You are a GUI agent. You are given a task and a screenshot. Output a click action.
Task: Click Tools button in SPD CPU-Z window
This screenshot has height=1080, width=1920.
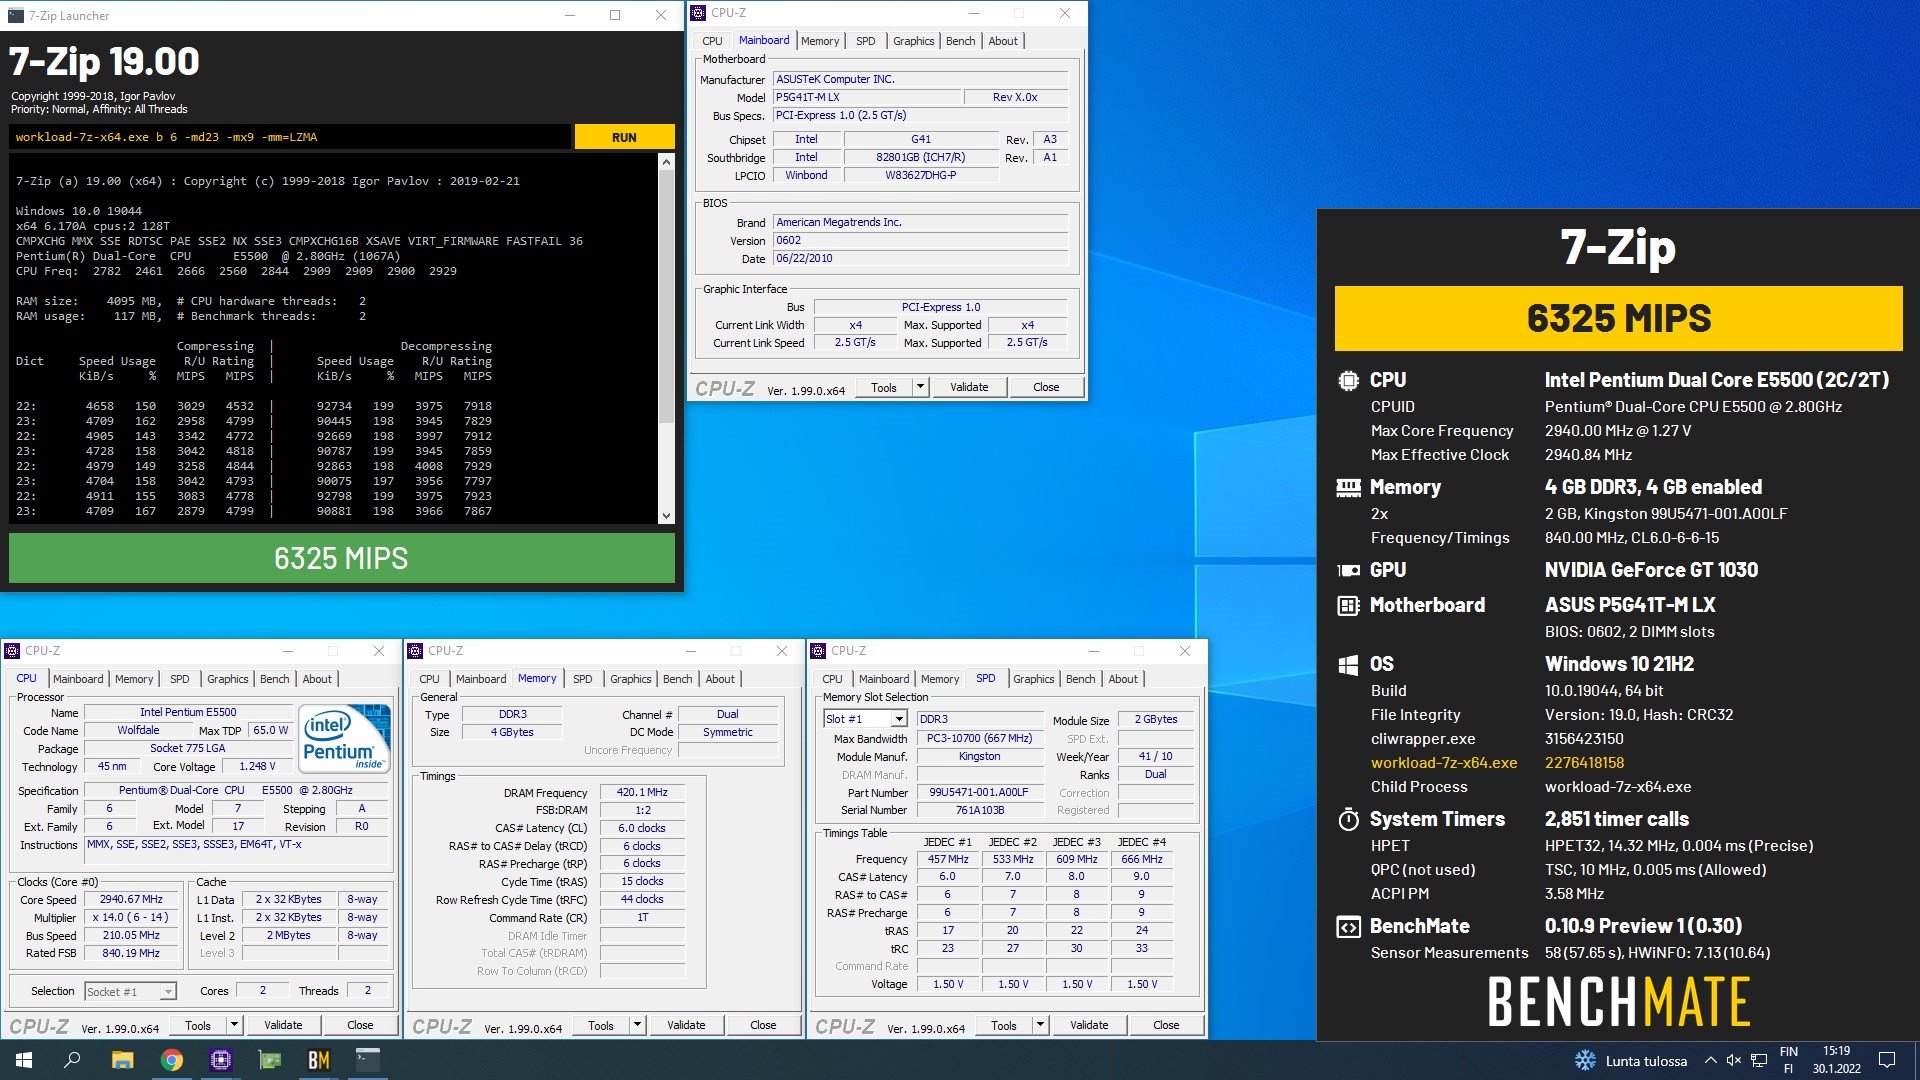tap(1004, 1025)
